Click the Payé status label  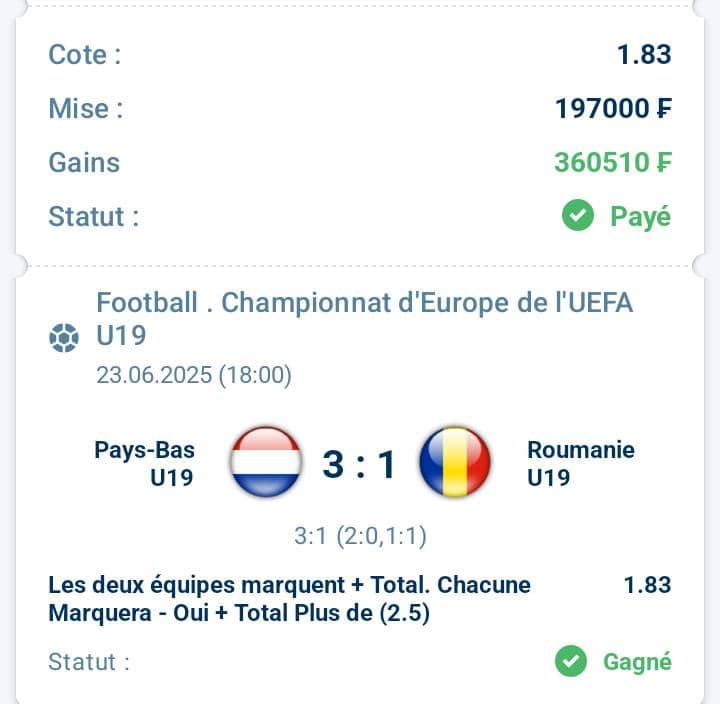coord(641,216)
